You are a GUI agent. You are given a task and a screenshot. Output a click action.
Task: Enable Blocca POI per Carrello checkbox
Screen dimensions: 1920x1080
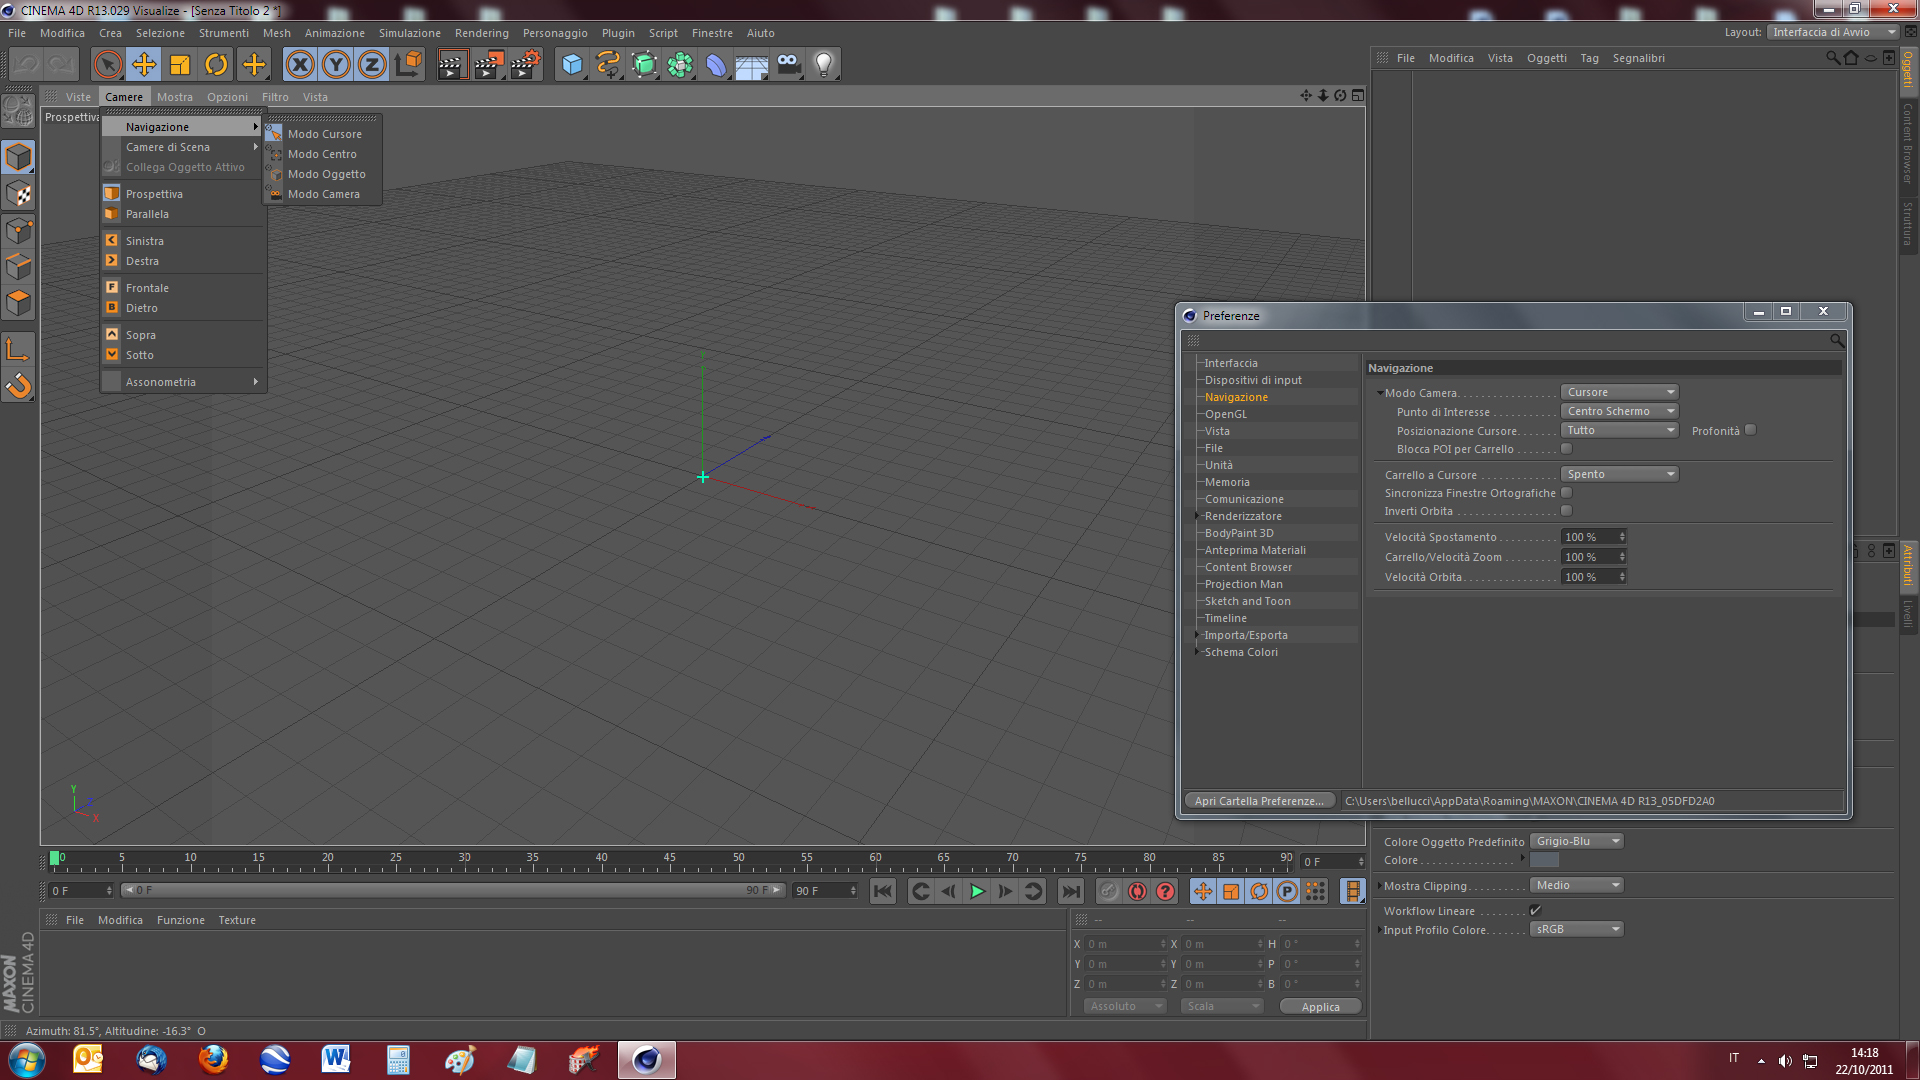[x=1567, y=449]
